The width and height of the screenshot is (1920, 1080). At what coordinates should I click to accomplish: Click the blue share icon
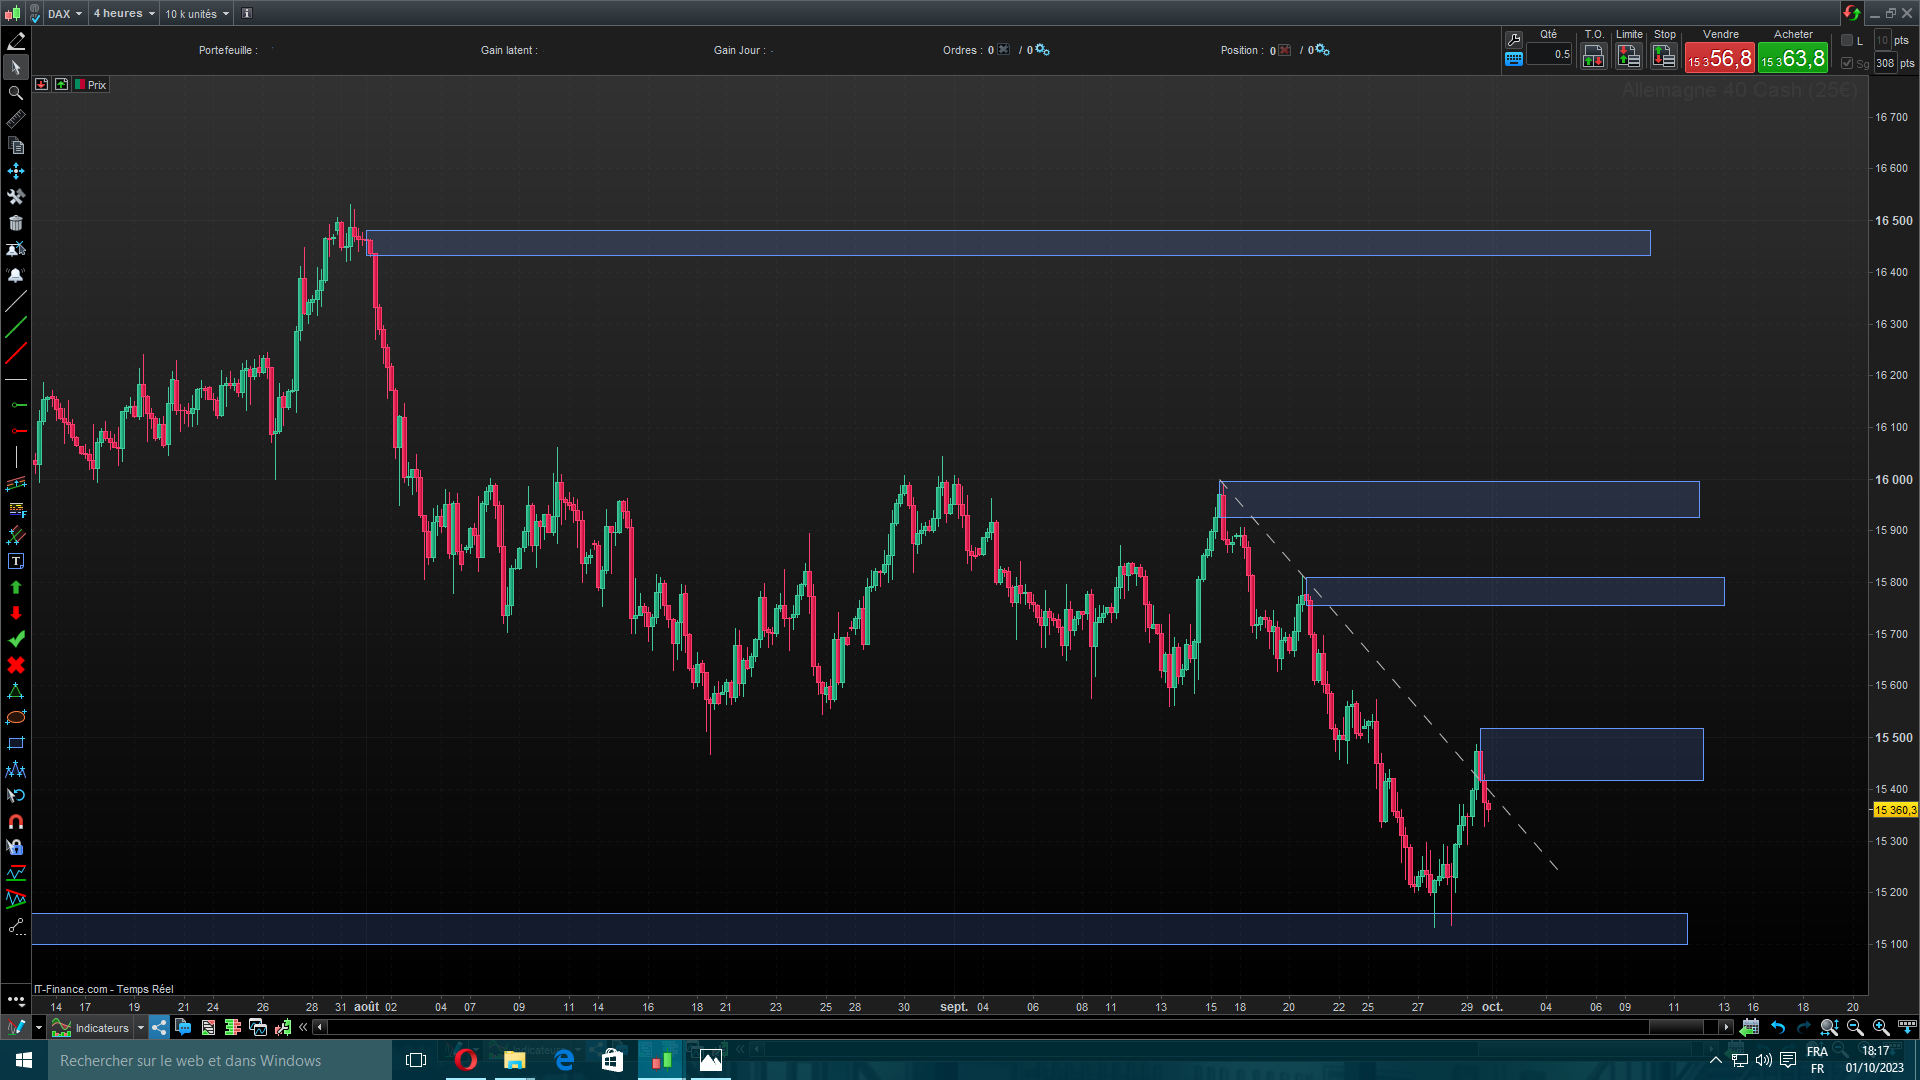pos(159,1027)
